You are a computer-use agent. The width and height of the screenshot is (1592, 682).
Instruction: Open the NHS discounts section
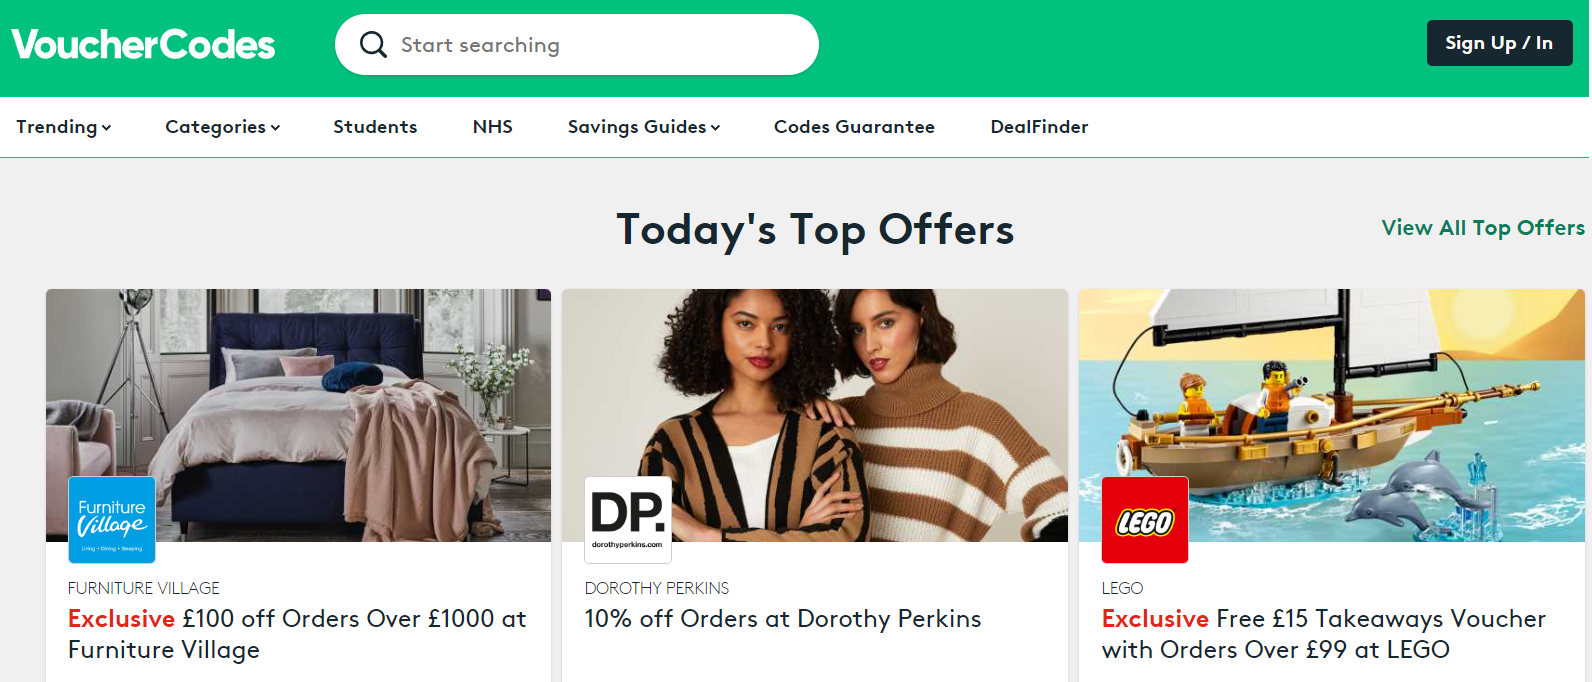pos(492,127)
